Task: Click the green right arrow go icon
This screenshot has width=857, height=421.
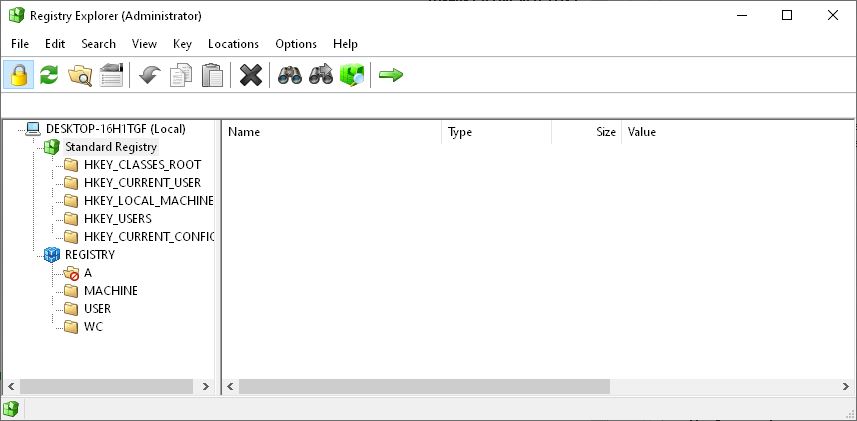Action: [391, 75]
